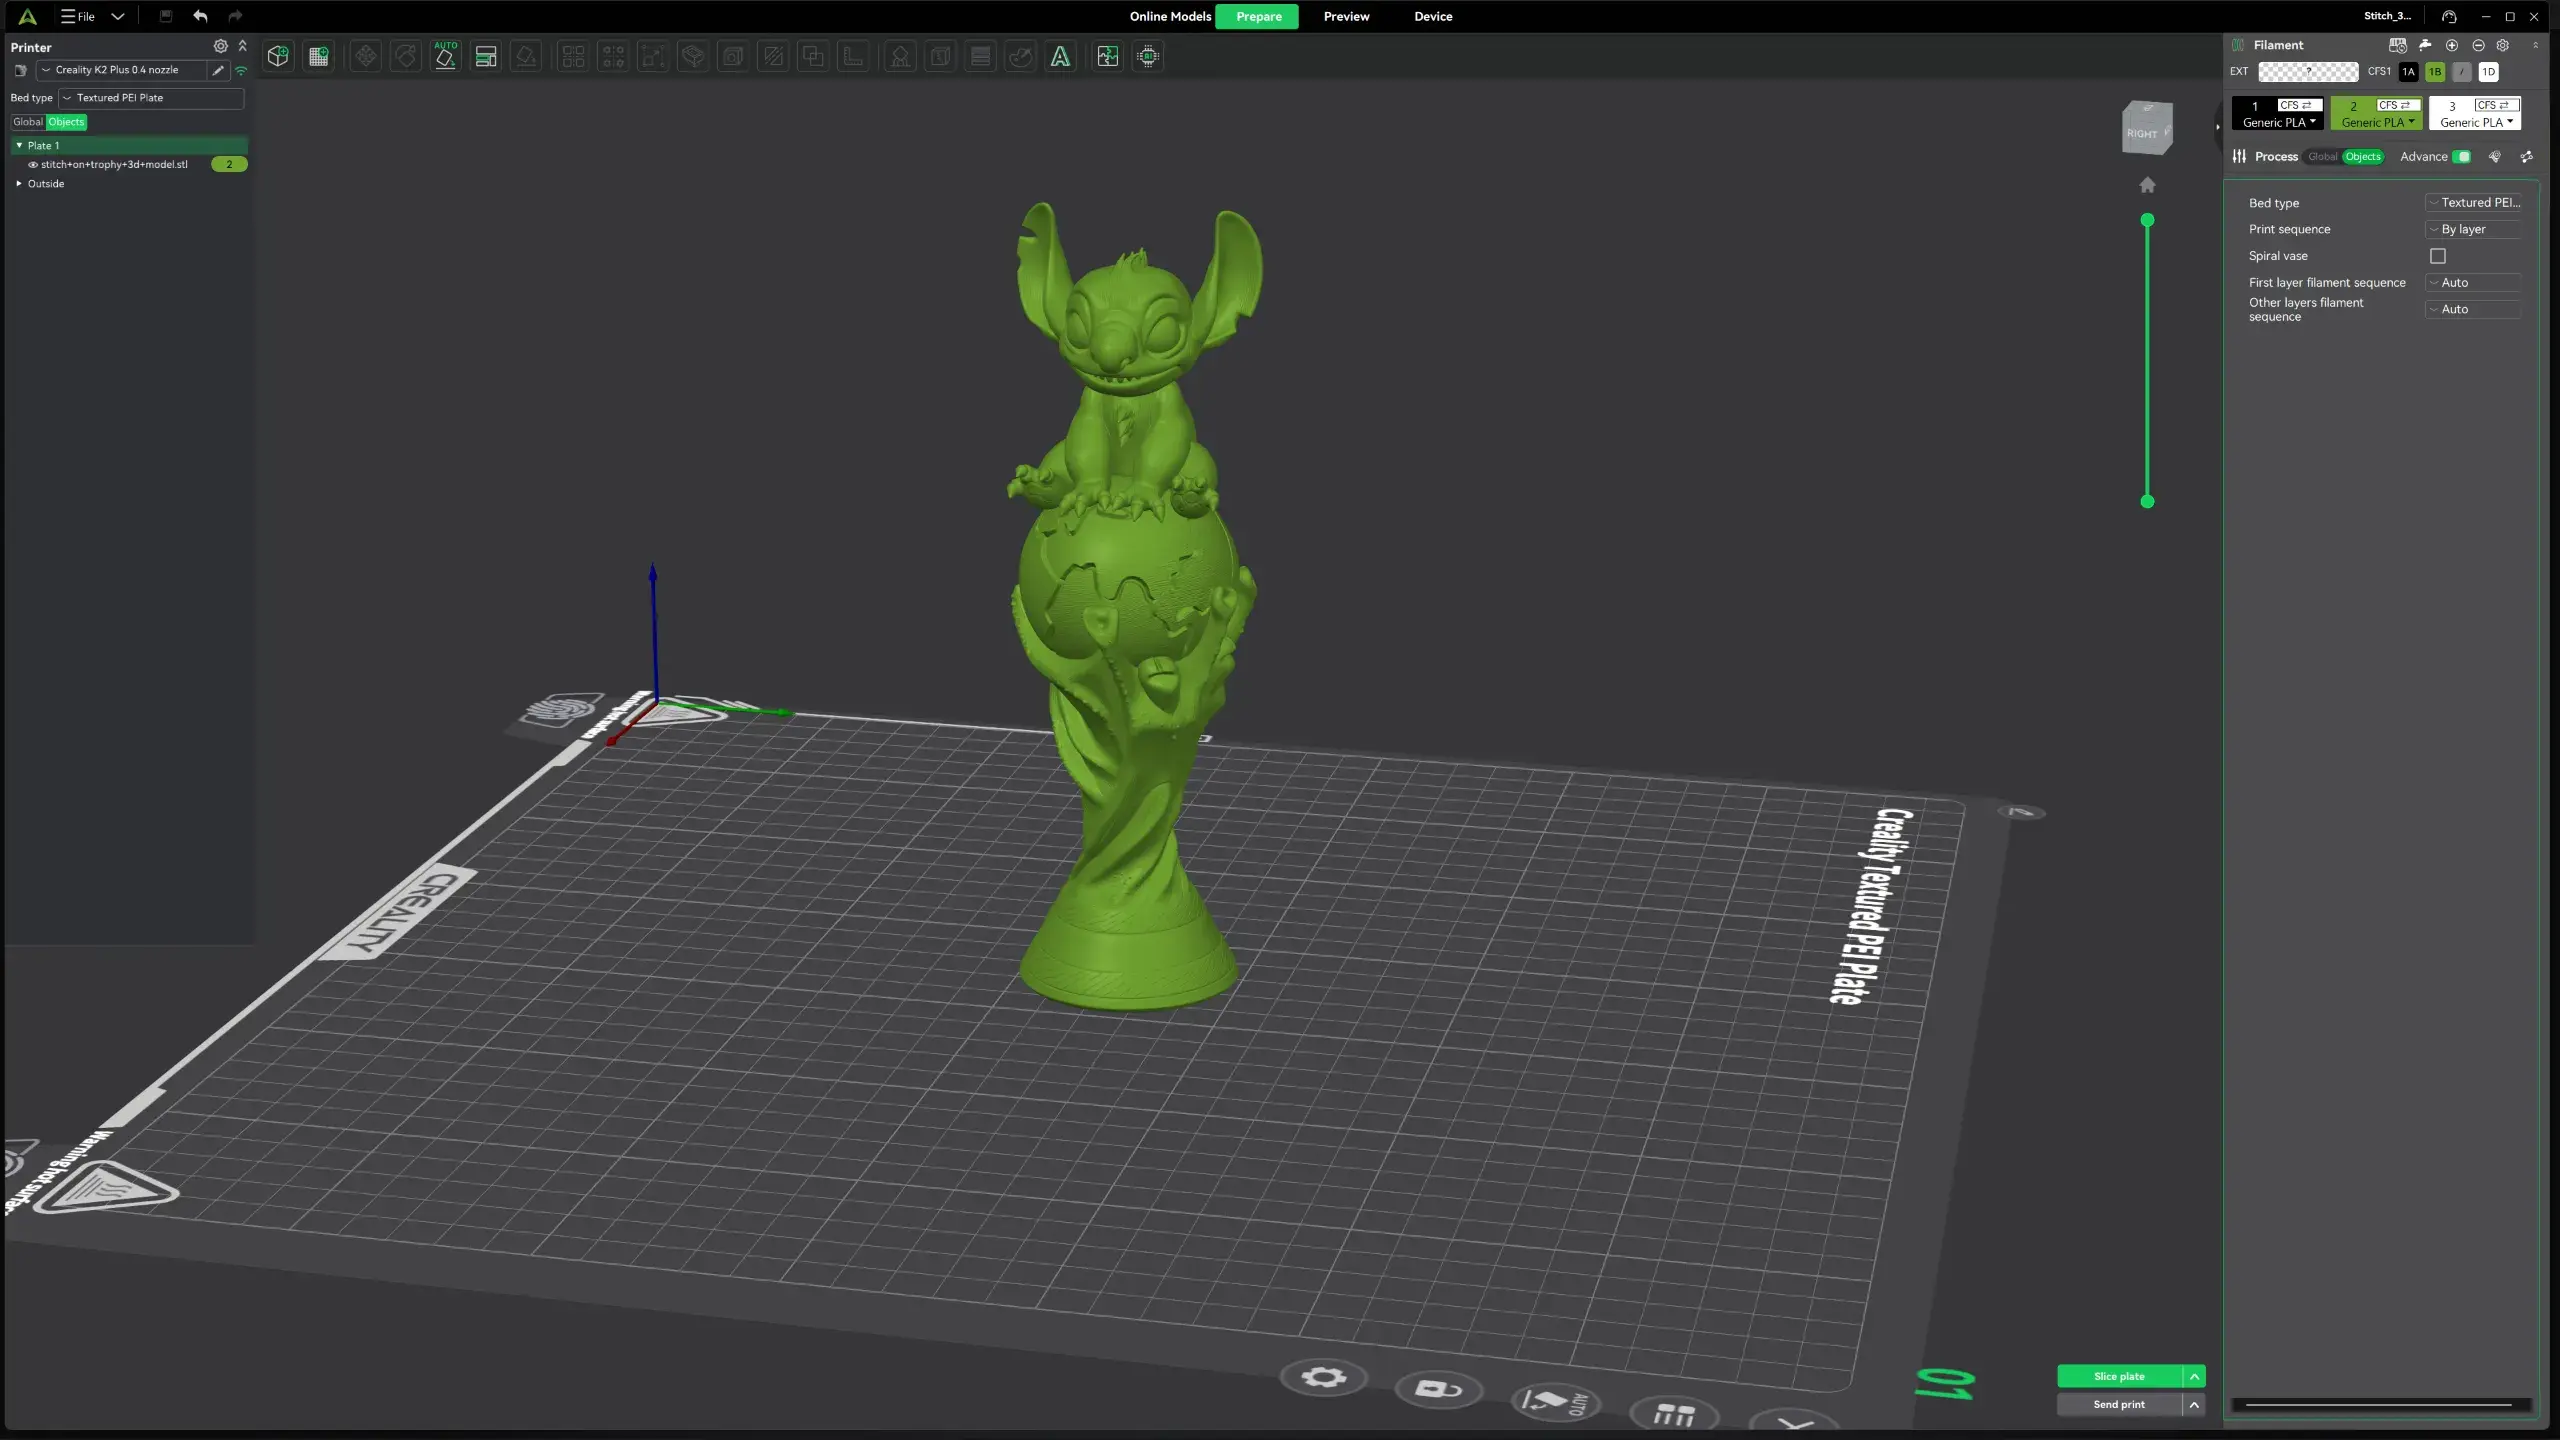This screenshot has width=2560, height=1440.
Task: Select the Move tool
Action: tap(366, 57)
